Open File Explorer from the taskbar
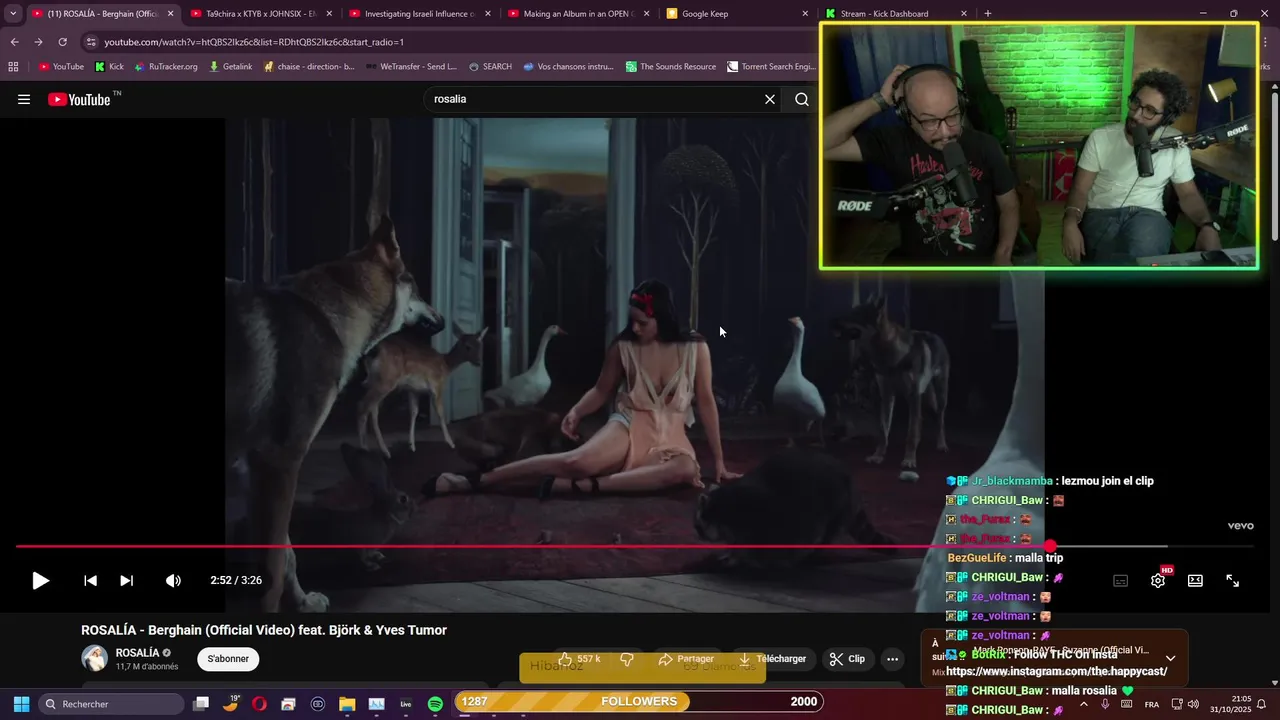This screenshot has width=1280, height=720. (347, 704)
